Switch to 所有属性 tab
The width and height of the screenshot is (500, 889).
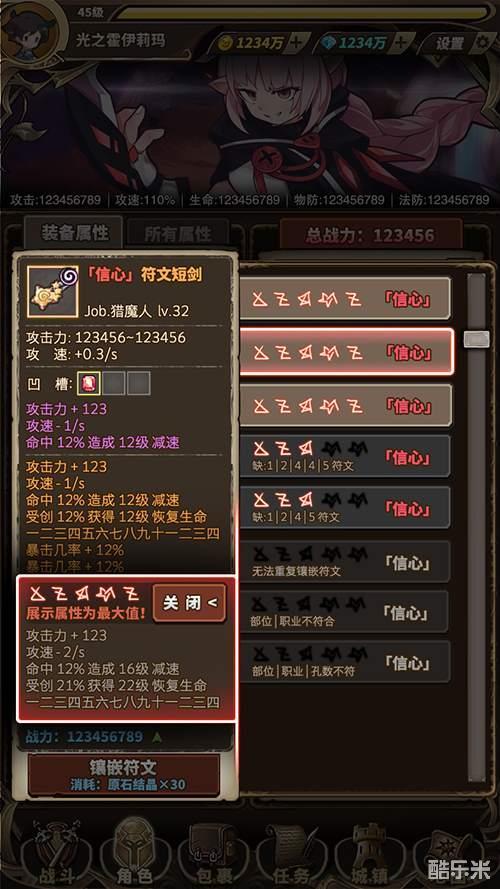177,234
